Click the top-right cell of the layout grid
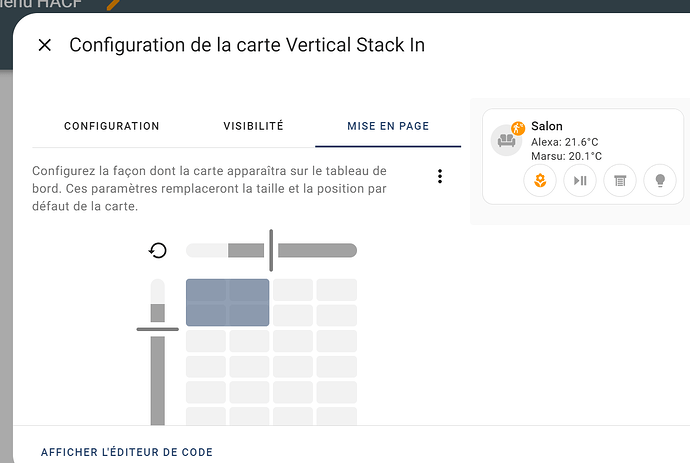This screenshot has height=463, width=690. [x=337, y=290]
